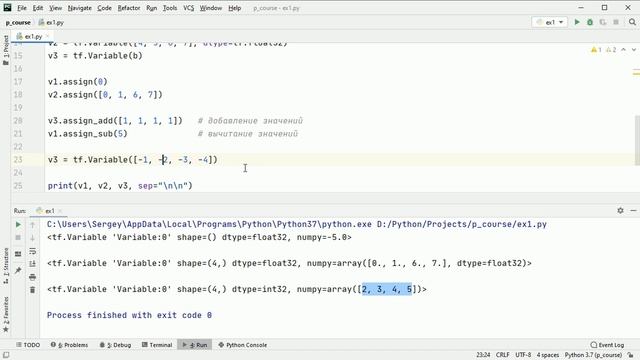This screenshot has width=640, height=360.
Task: Open the Edit menu
Action: coord(38,8)
